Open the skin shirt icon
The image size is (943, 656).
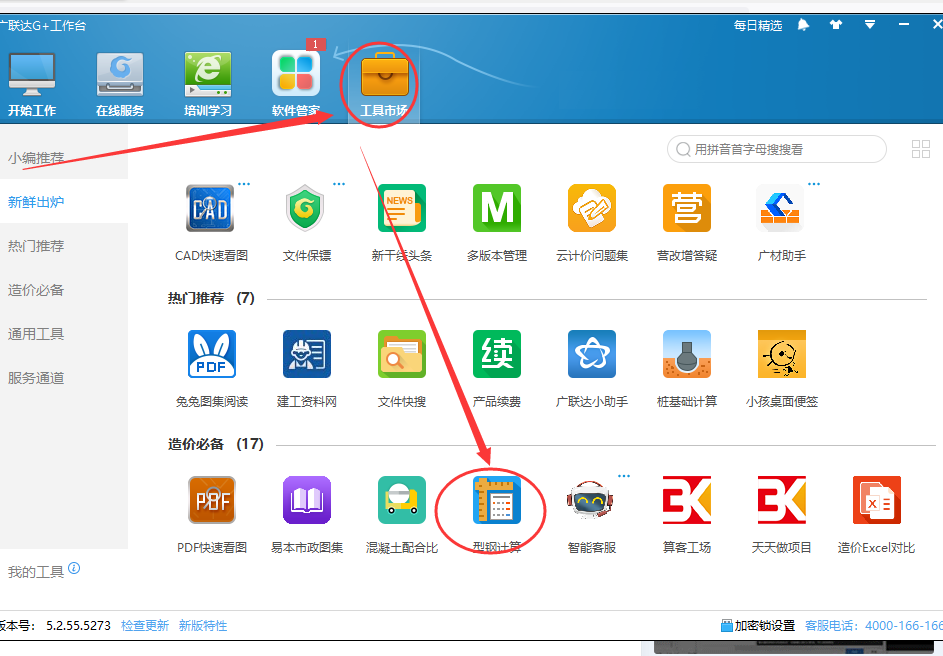pos(836,25)
